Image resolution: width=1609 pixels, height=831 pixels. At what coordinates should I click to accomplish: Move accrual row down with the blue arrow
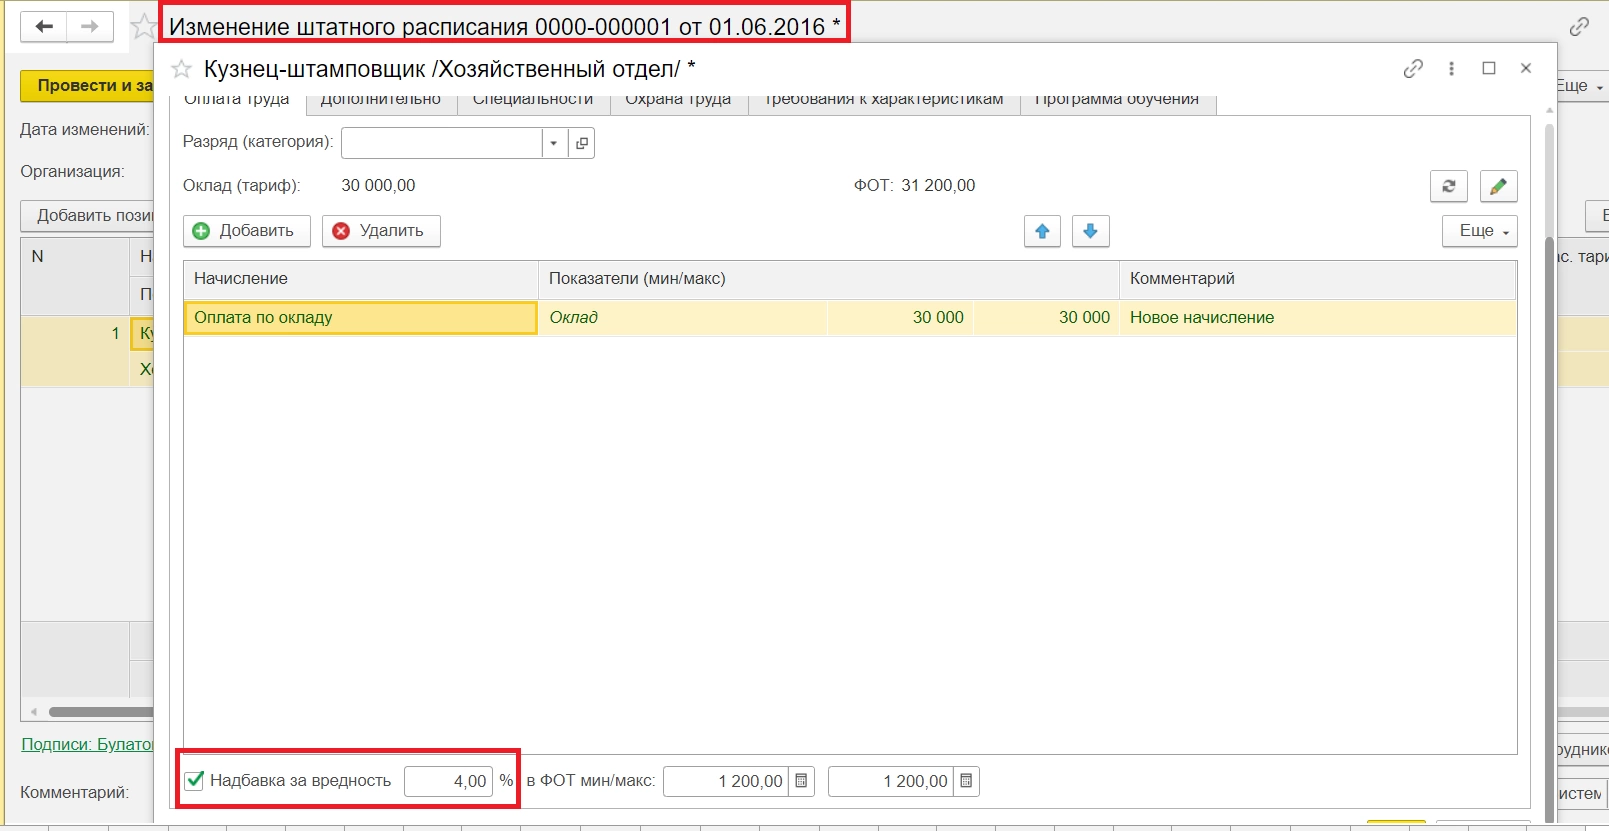[x=1091, y=231]
